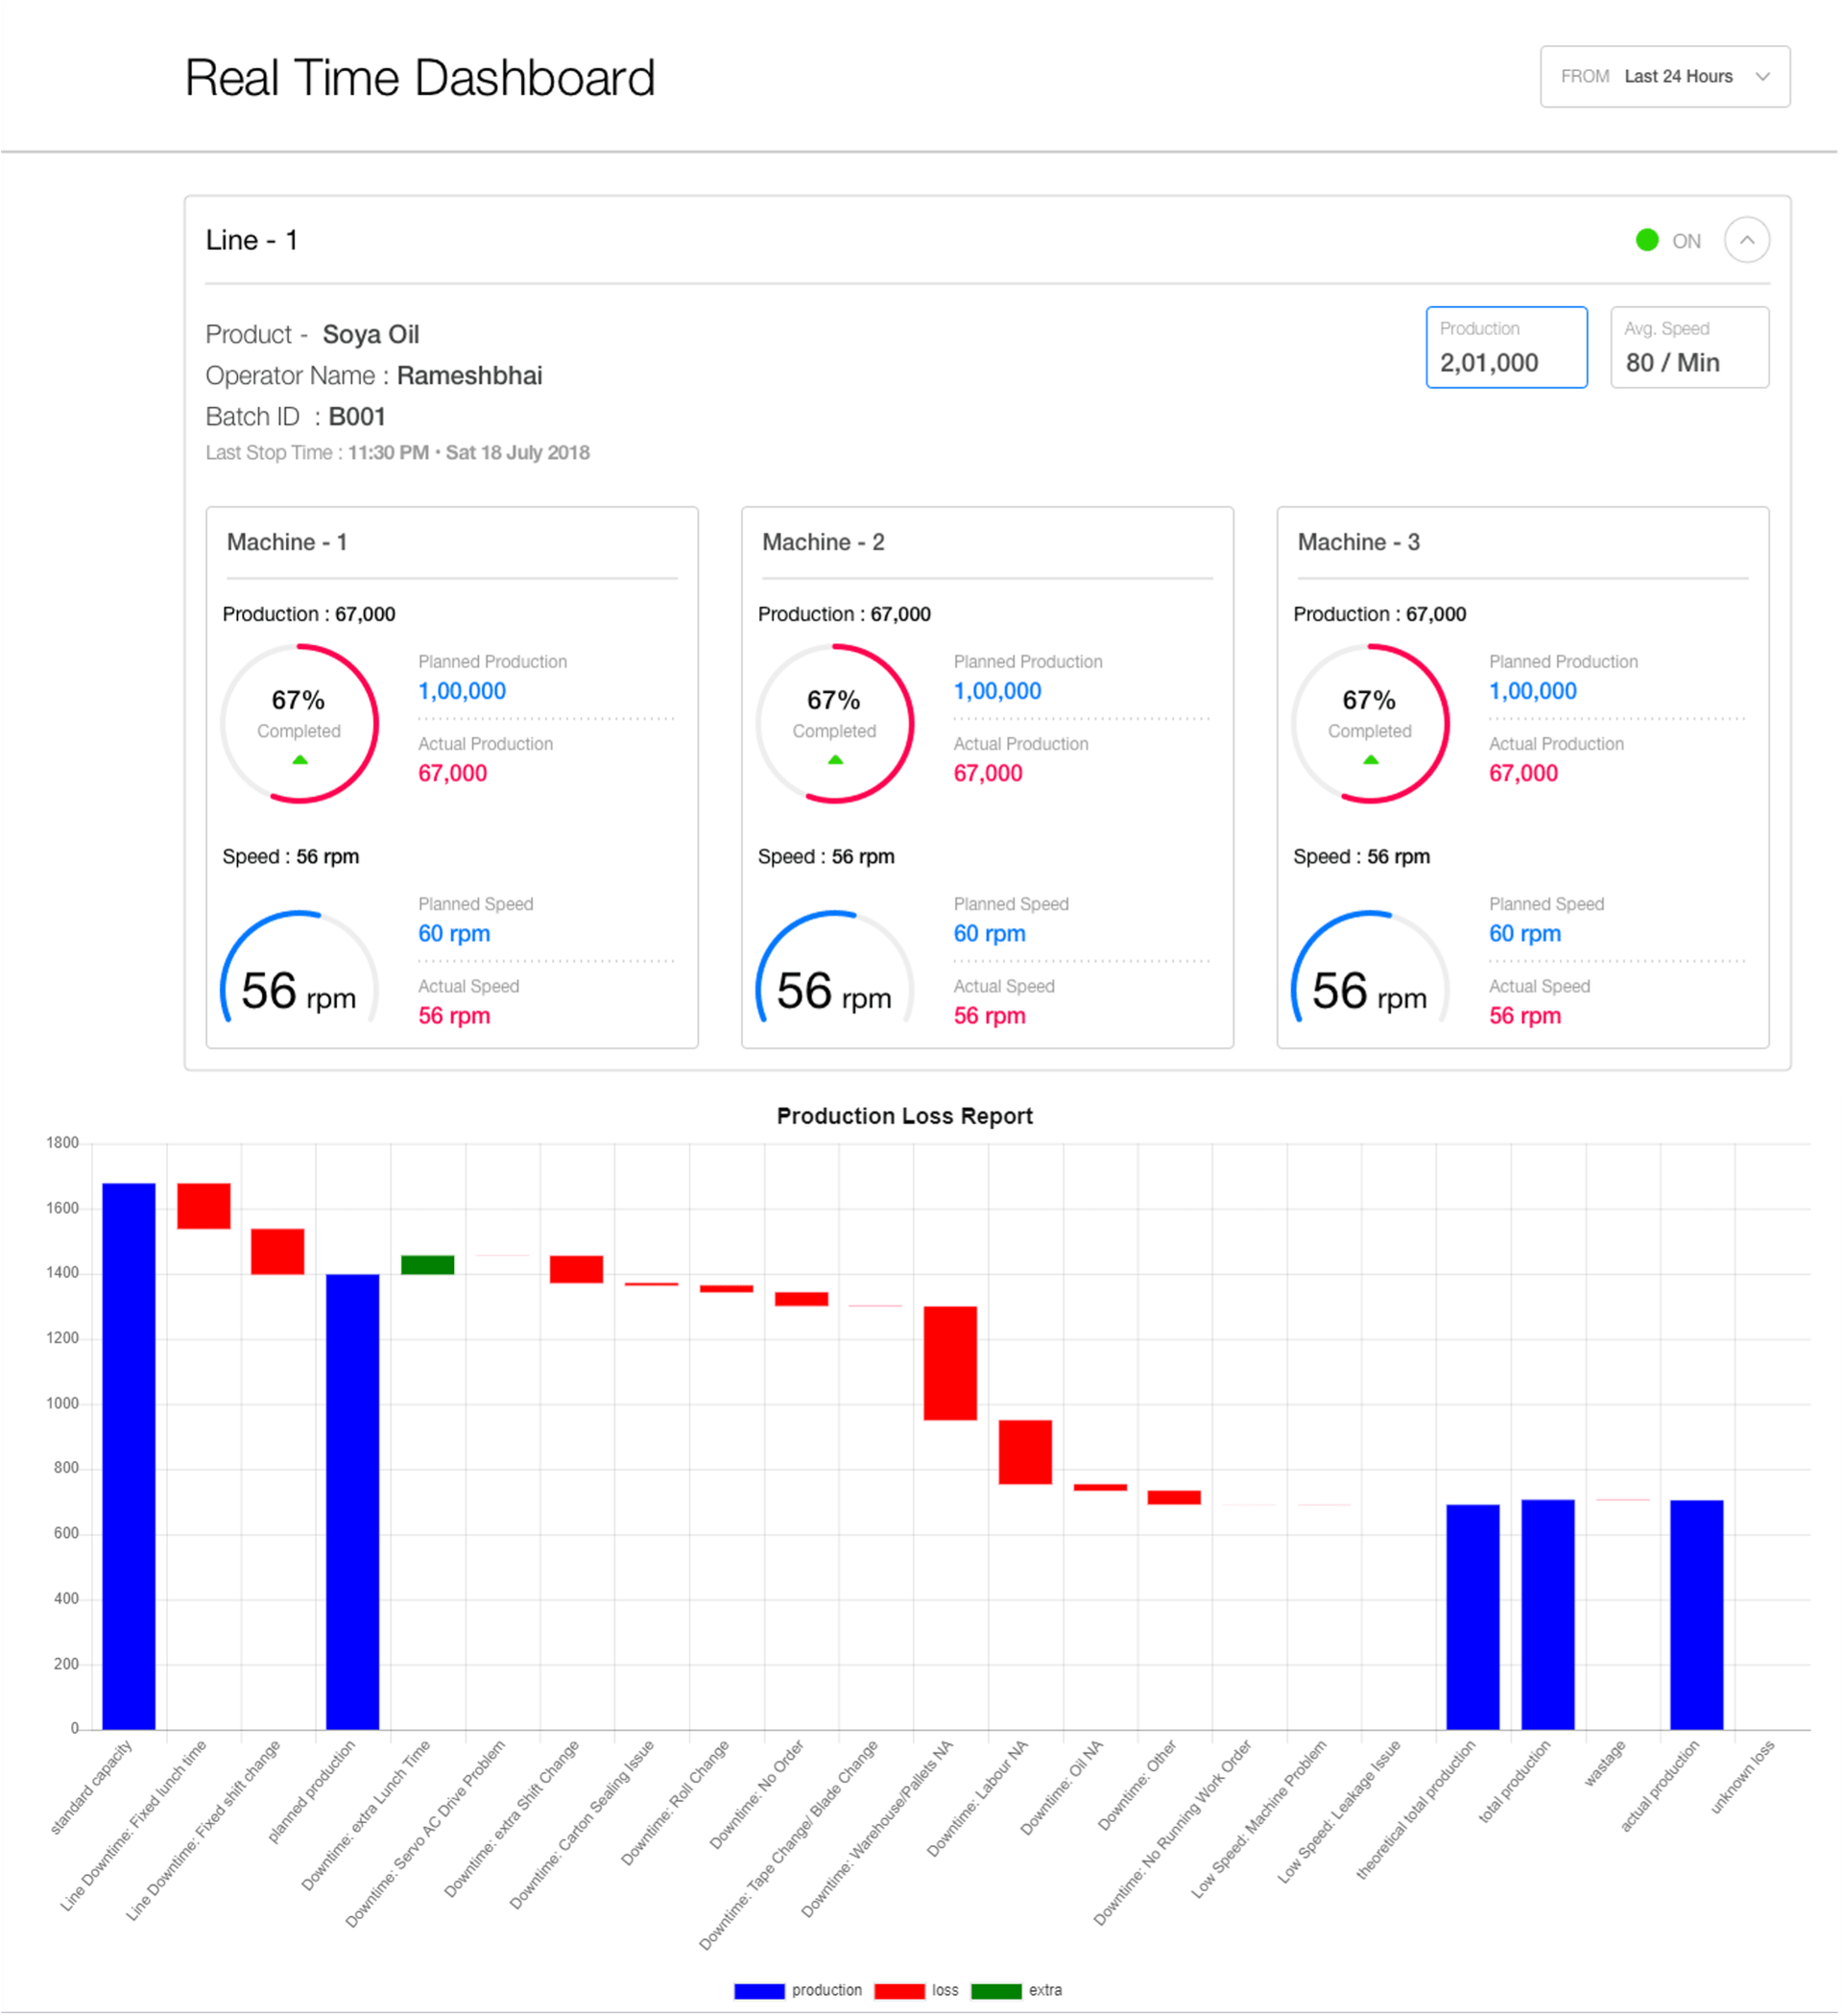Viewport: 1843px width, 2016px height.
Task: Click the Warehouse/Pallets NA red loss bar
Action: point(949,1362)
